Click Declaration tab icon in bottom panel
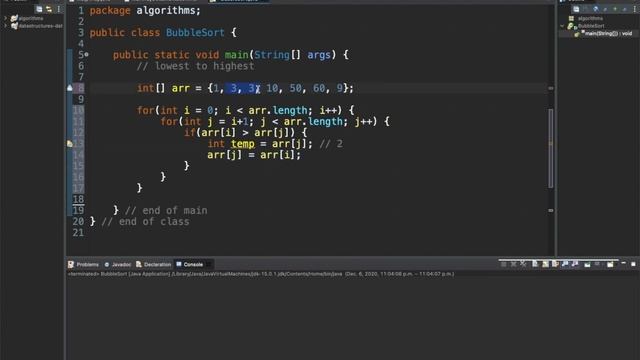This screenshot has height=360, width=640. point(139,264)
